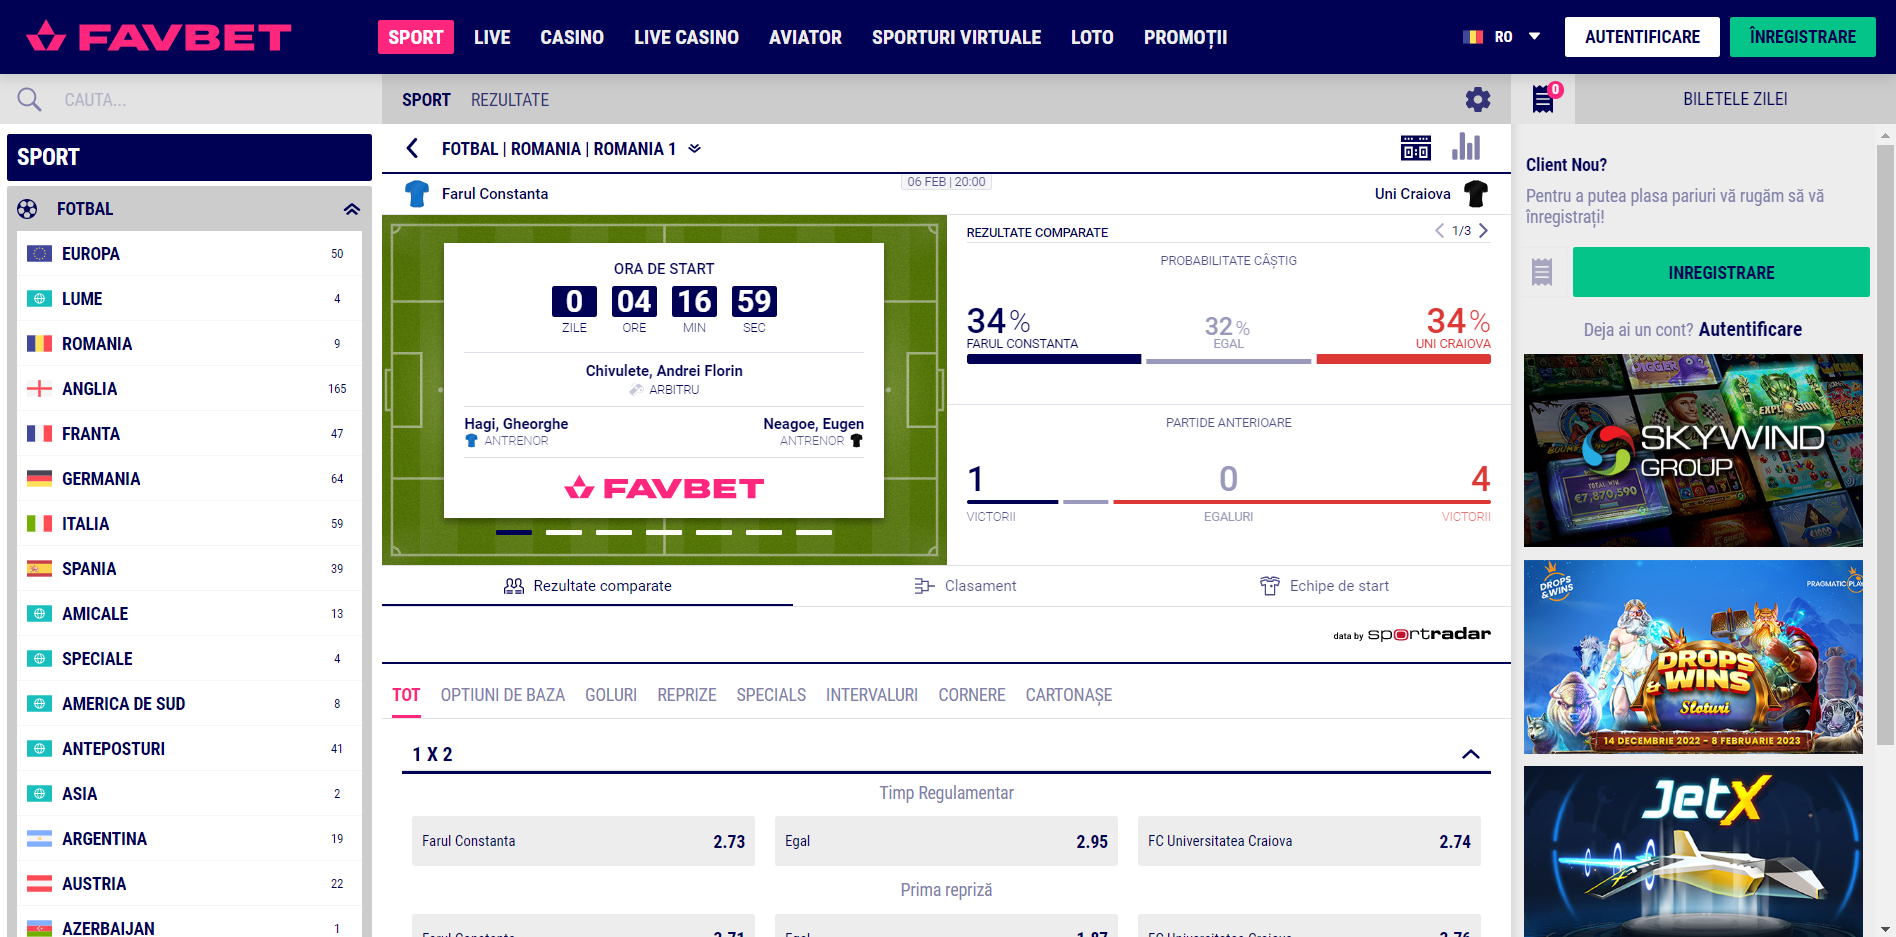Click the Austria flag icon

pos(39,884)
